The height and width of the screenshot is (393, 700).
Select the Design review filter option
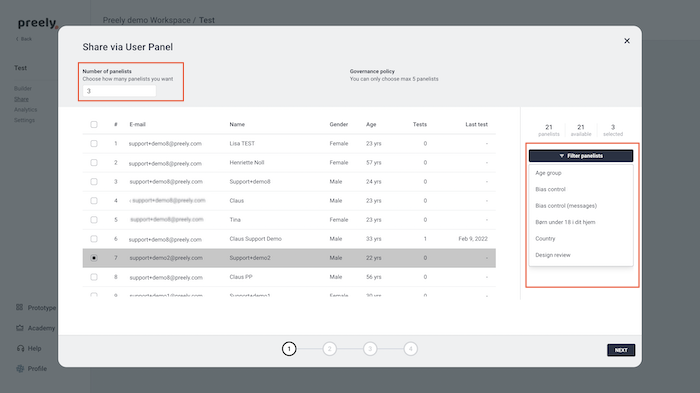point(553,255)
